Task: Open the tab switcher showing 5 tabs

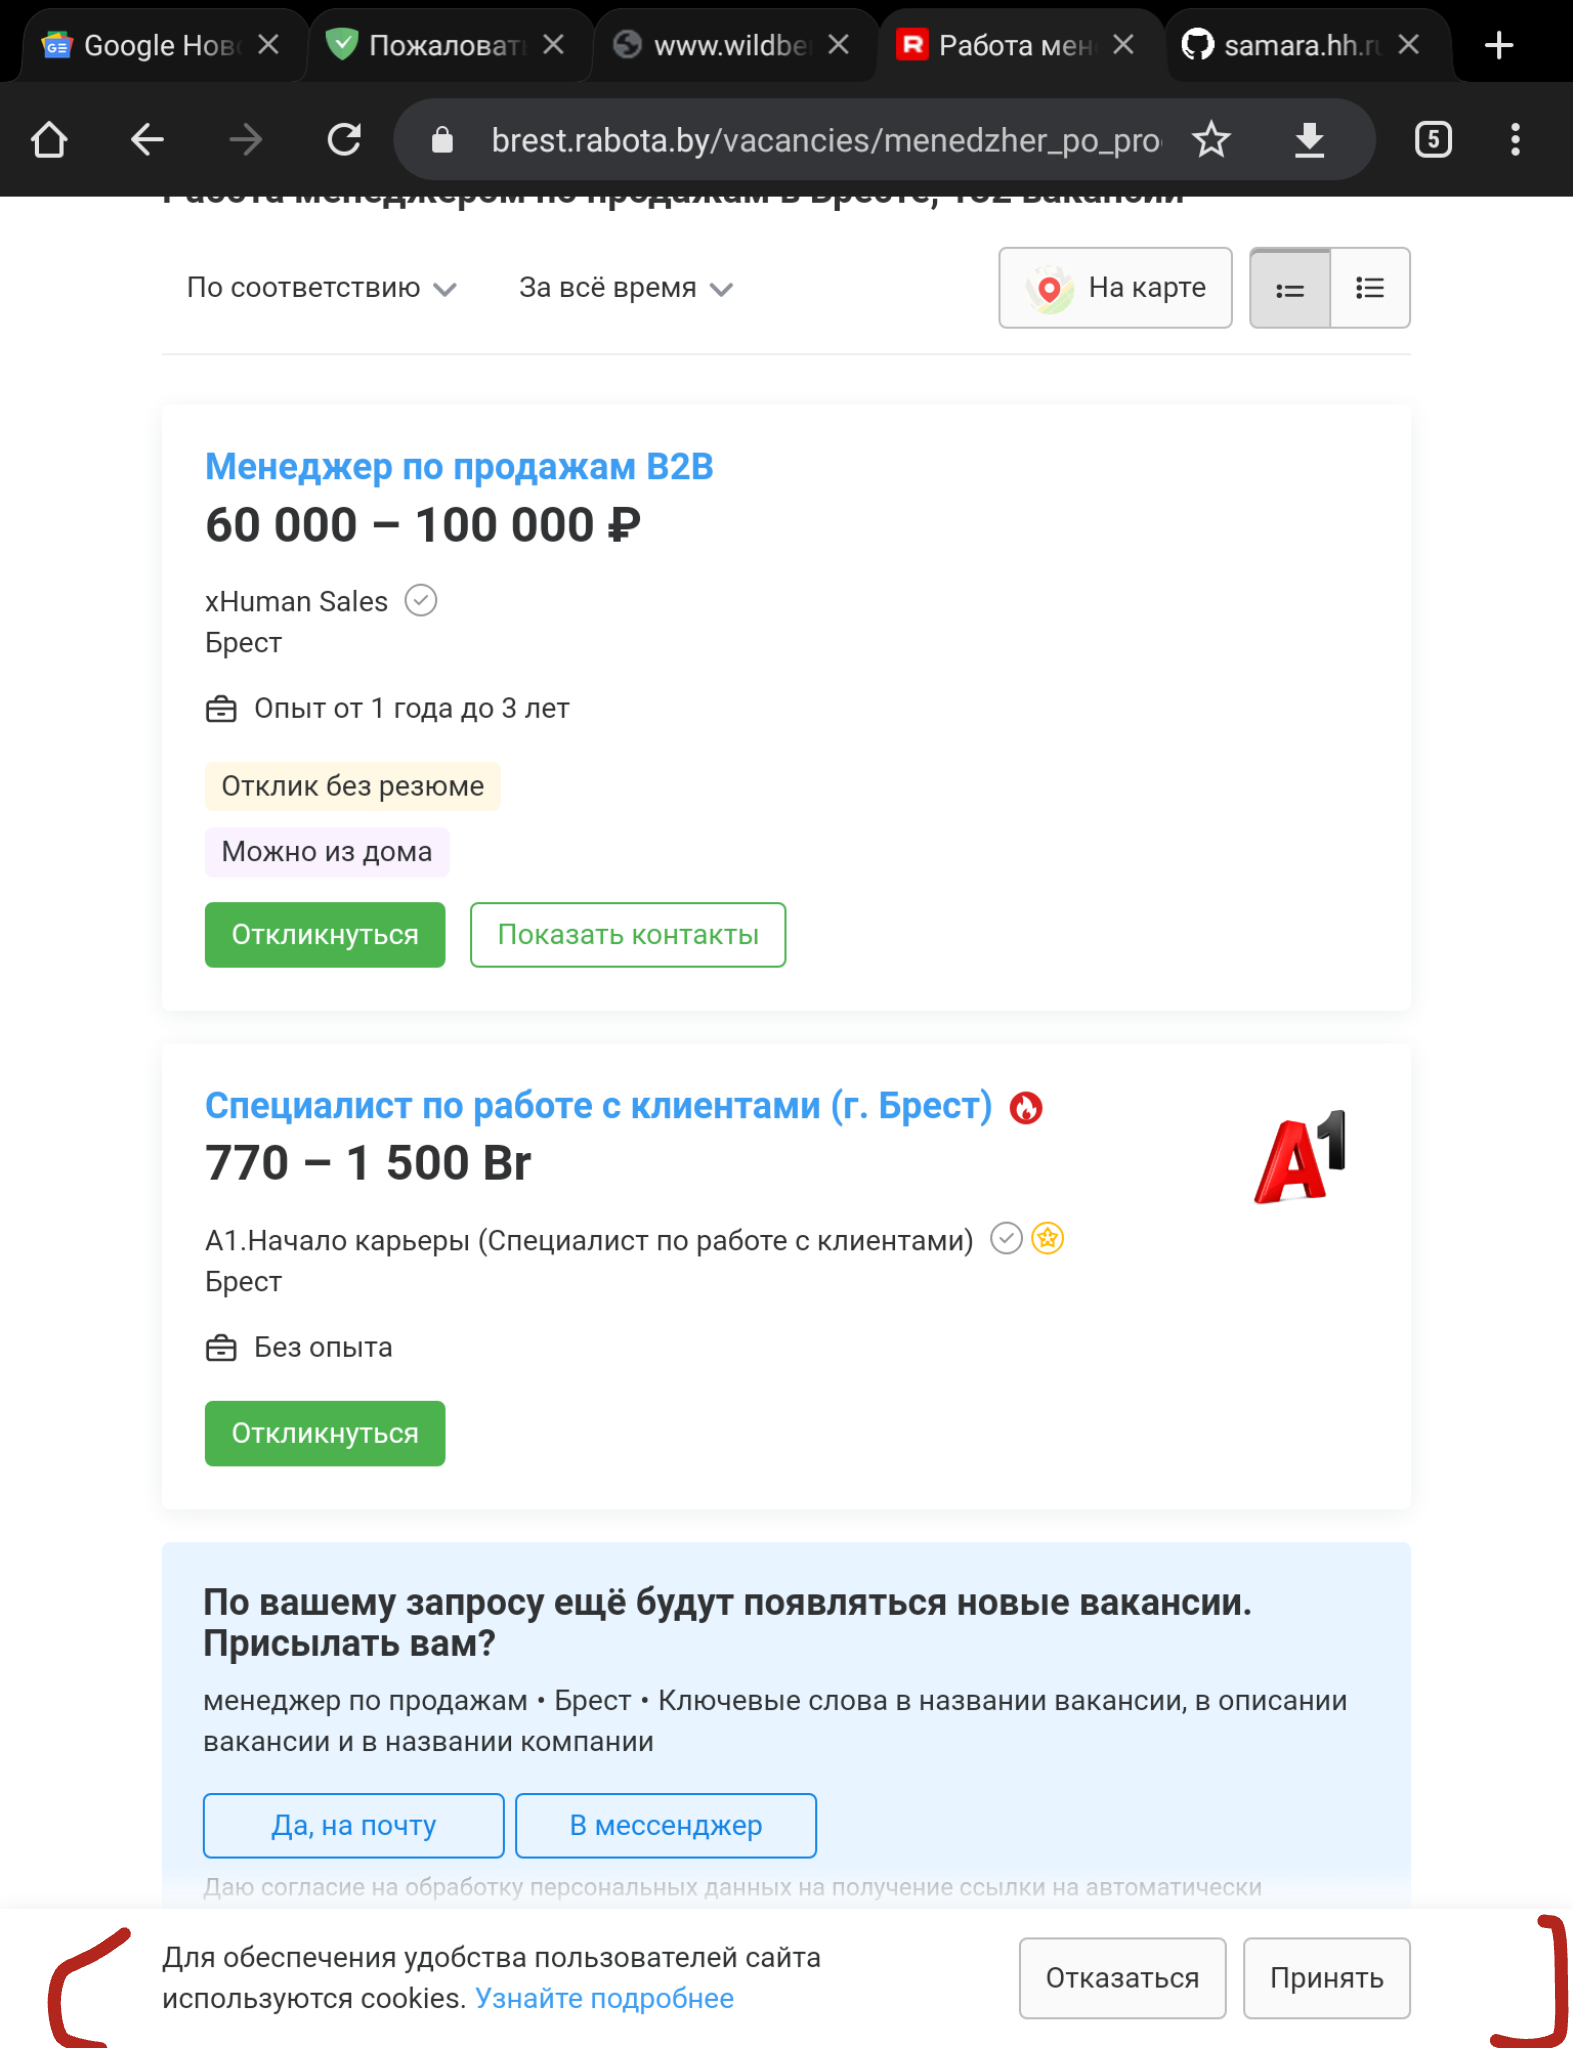Action: point(1432,139)
